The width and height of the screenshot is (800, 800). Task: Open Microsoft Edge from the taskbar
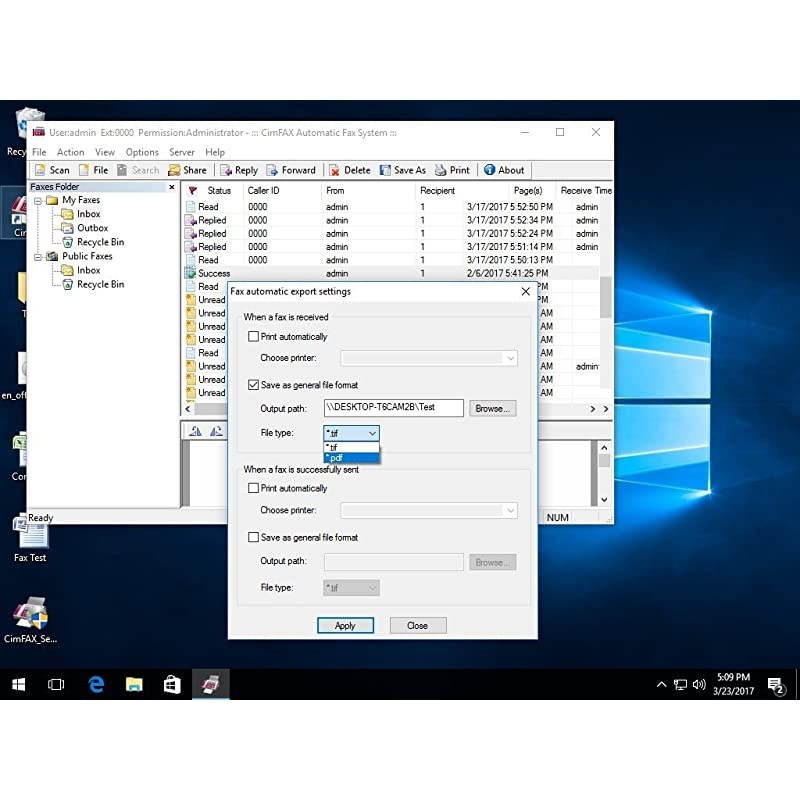(96, 684)
